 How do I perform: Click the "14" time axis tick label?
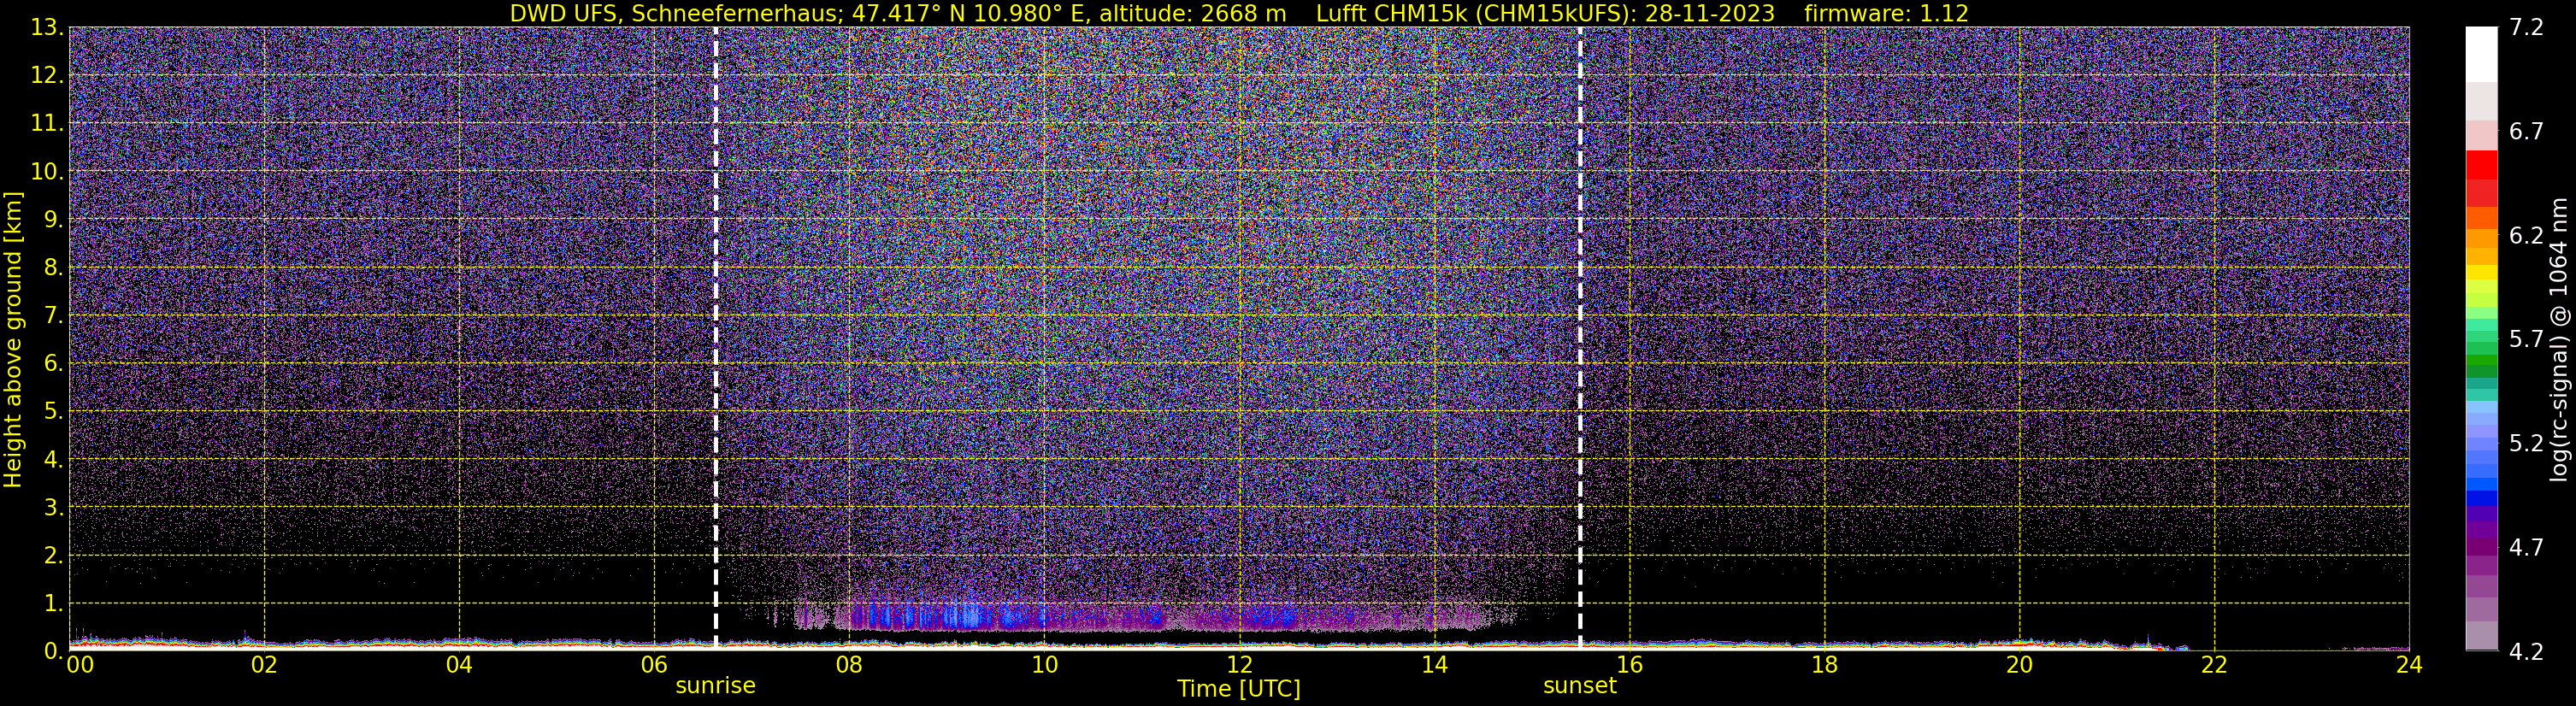click(x=1434, y=666)
